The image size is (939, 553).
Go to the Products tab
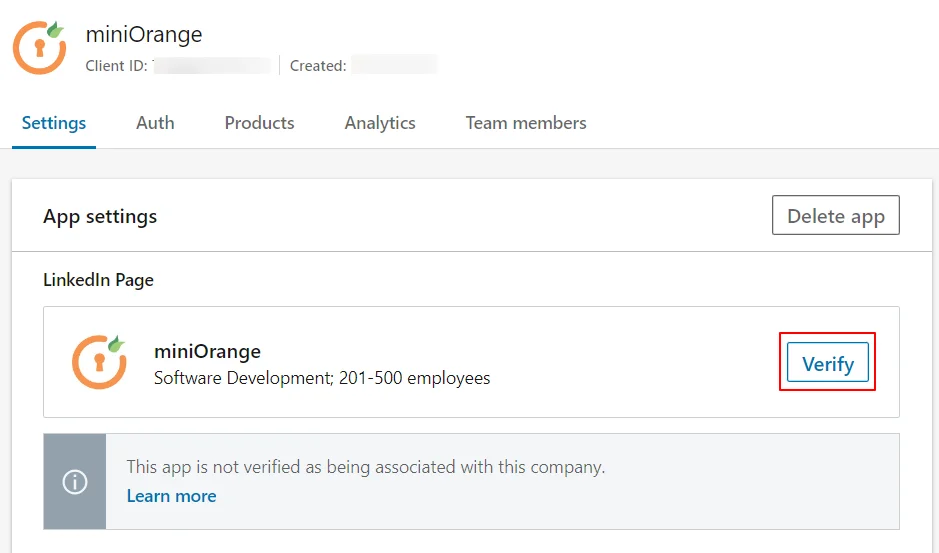coord(259,123)
